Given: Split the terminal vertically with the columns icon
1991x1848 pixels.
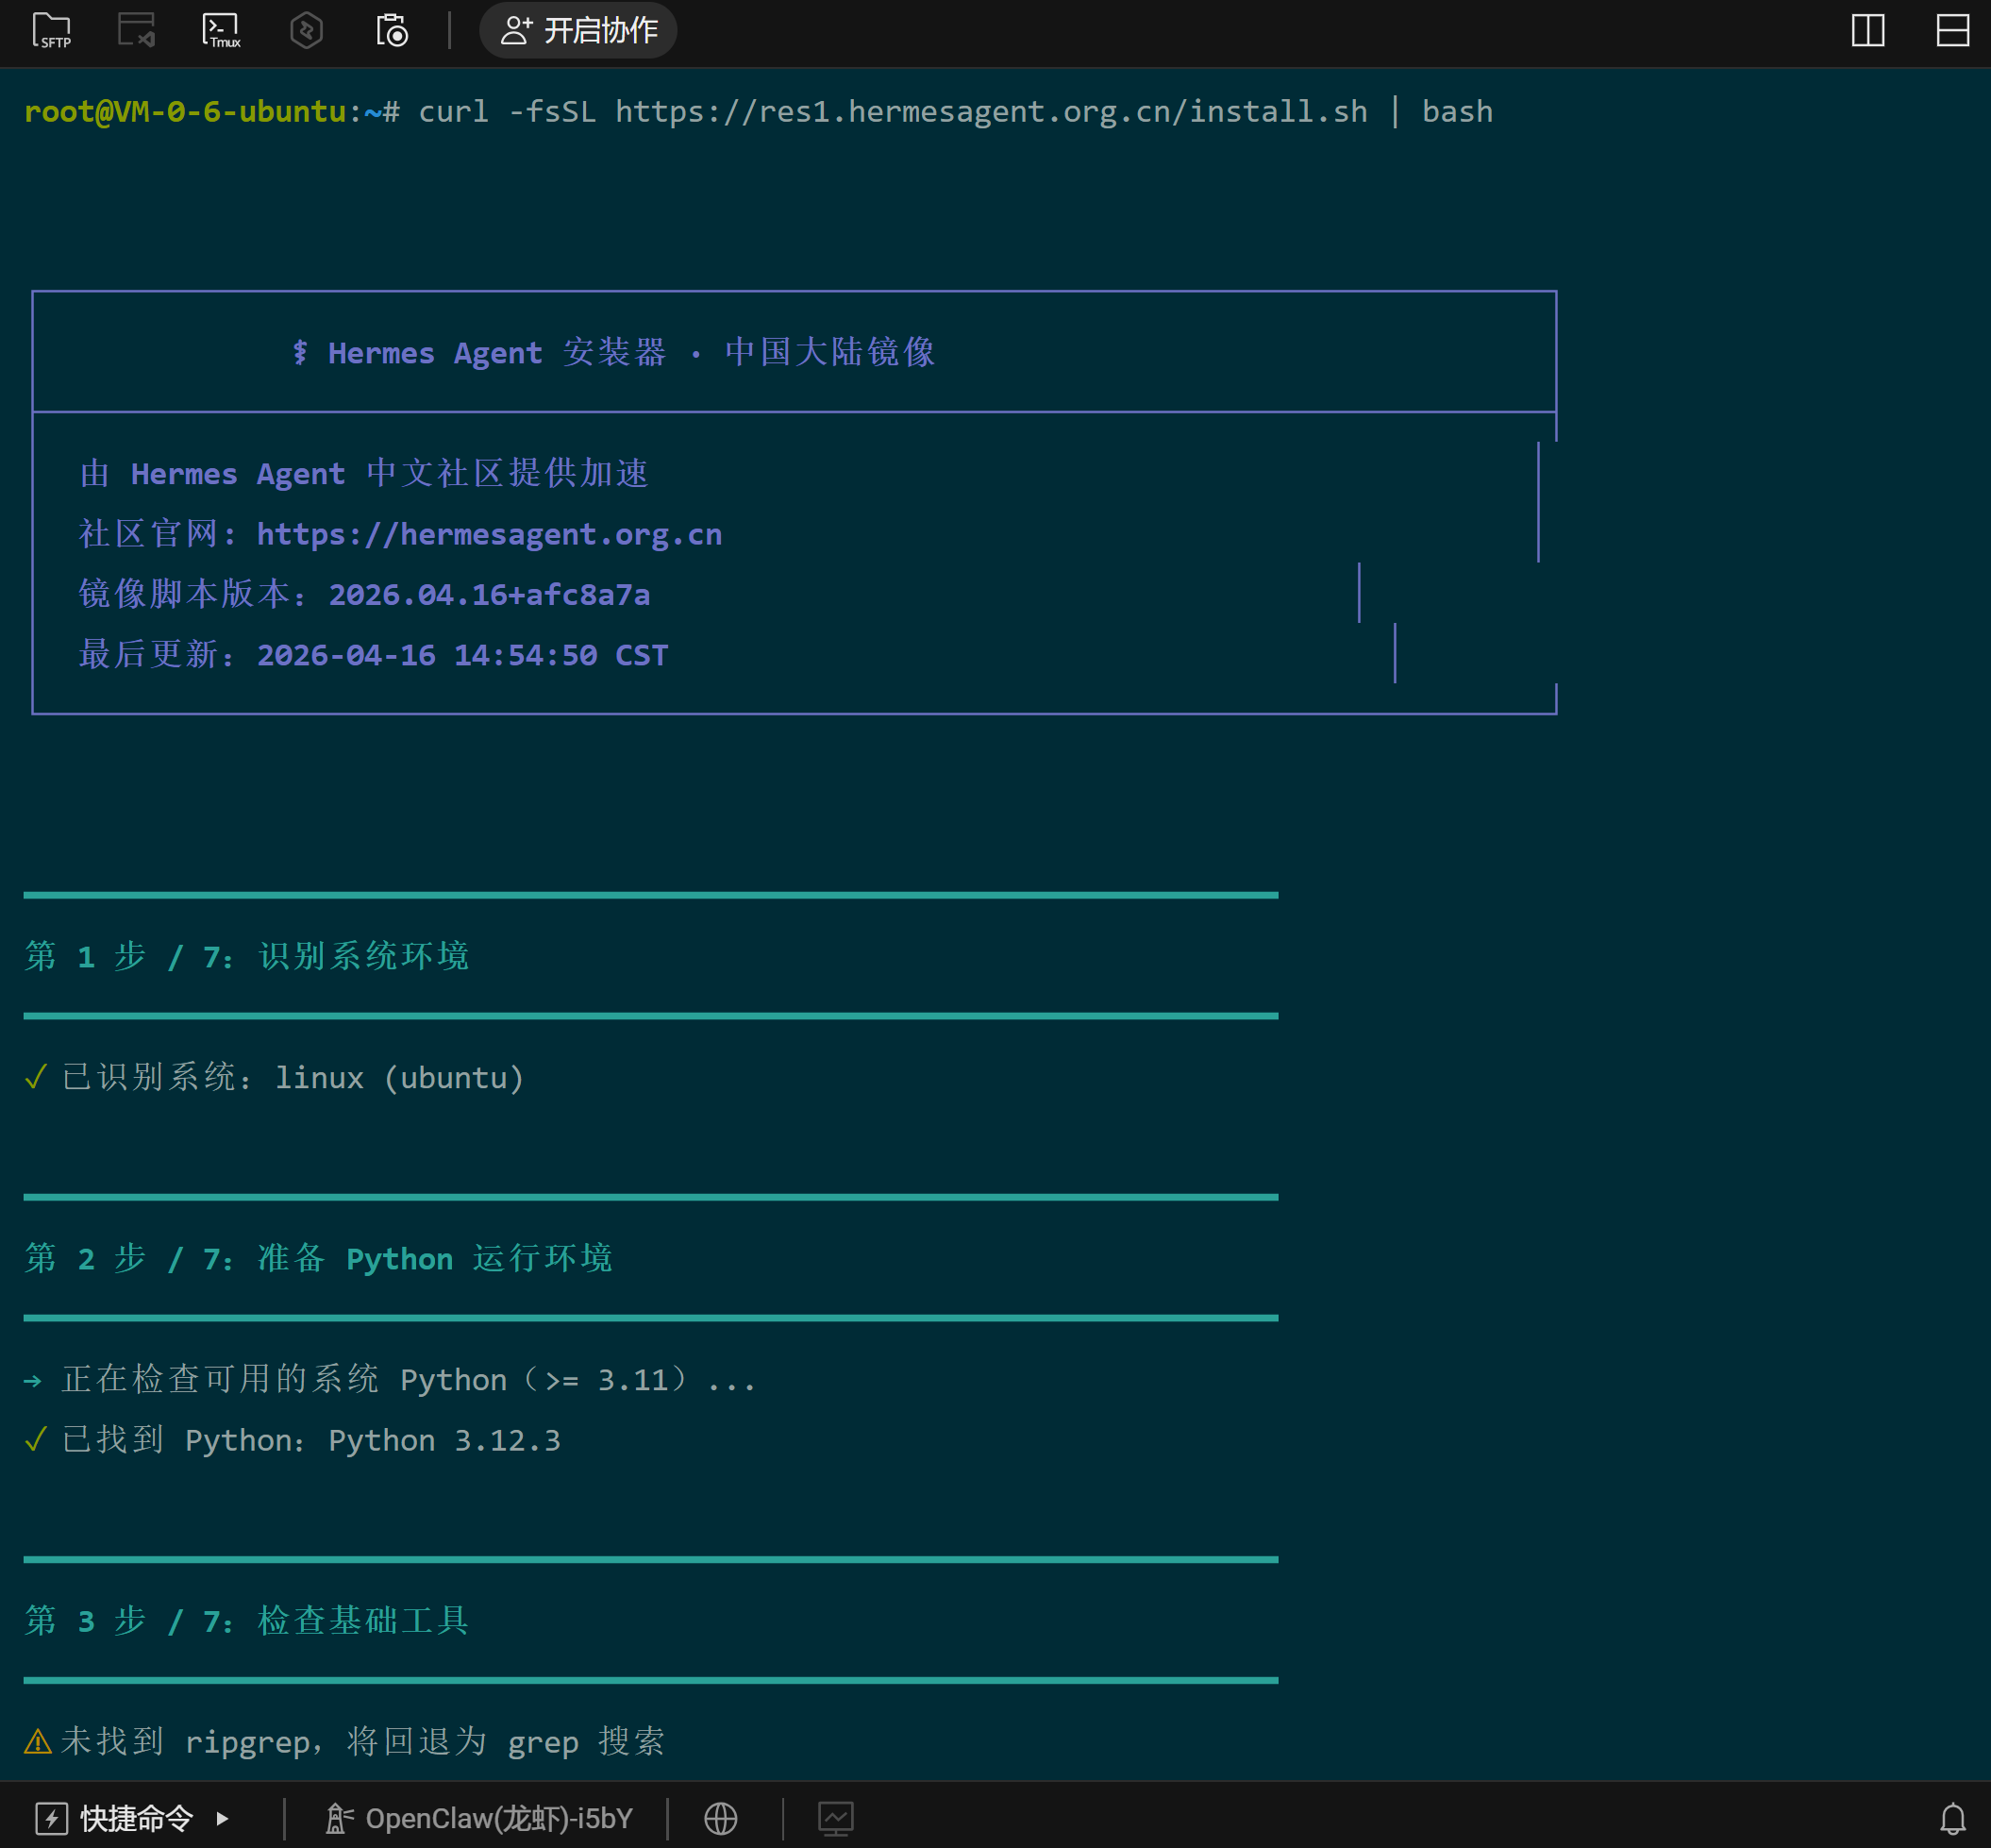Looking at the screenshot, I should (1867, 30).
